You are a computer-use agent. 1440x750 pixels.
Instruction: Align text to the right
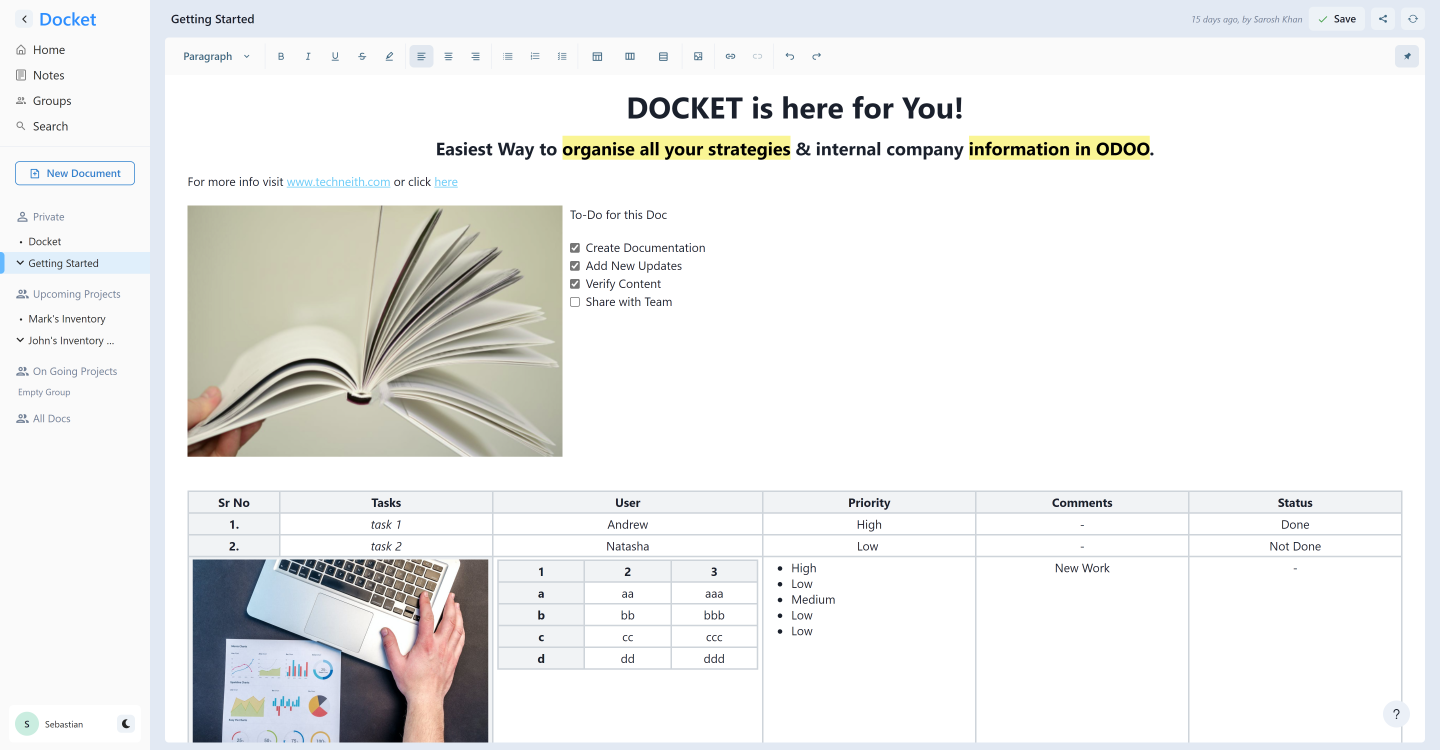coord(475,56)
